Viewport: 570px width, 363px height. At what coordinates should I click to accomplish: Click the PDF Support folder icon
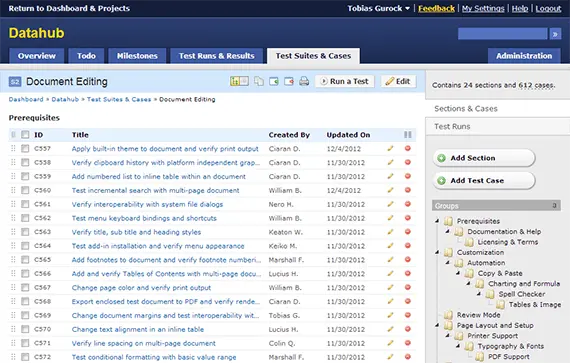pyautogui.click(x=479, y=356)
